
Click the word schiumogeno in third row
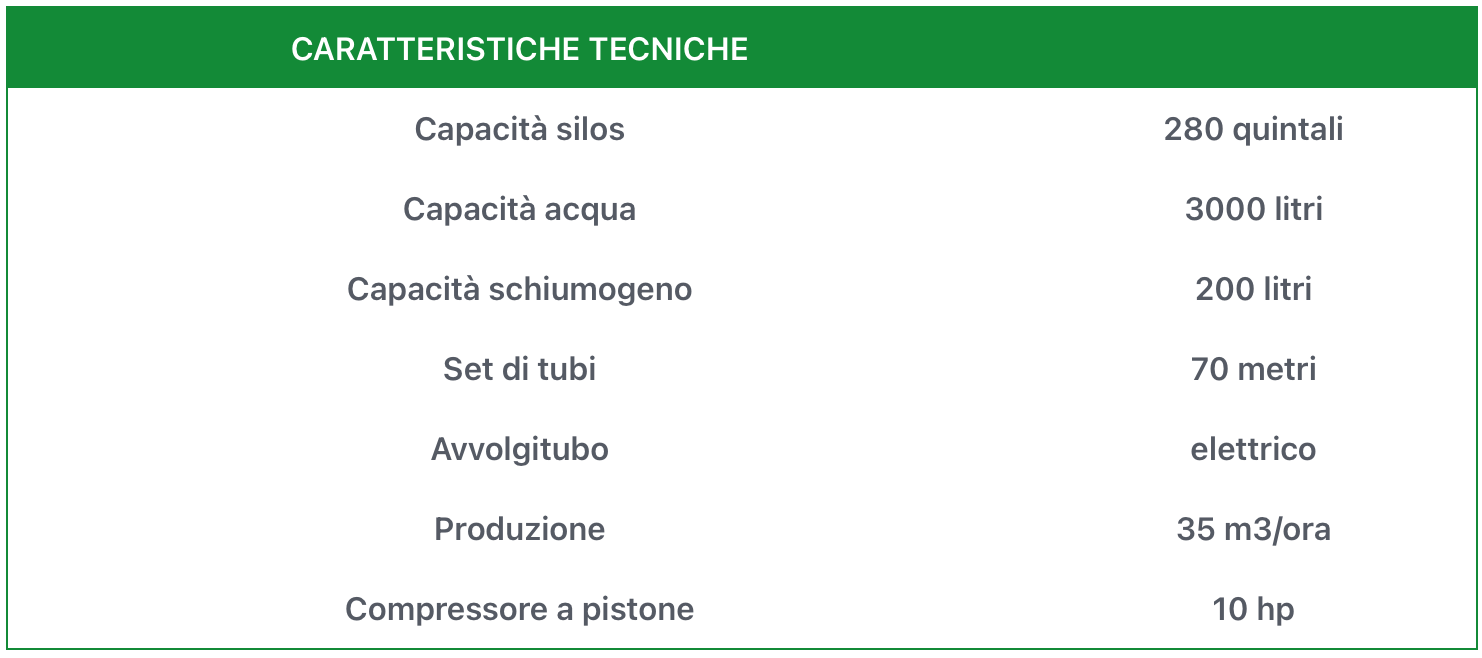click(x=590, y=291)
